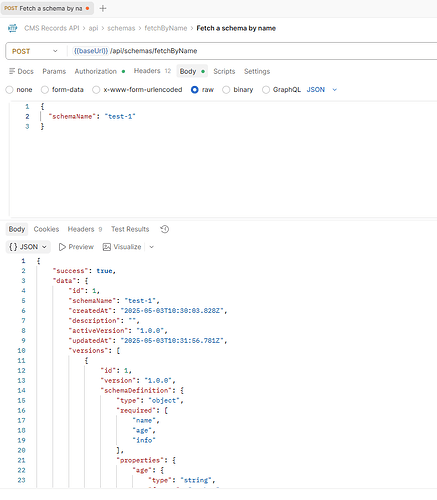Select the GraphQL body type radio

click(266, 90)
